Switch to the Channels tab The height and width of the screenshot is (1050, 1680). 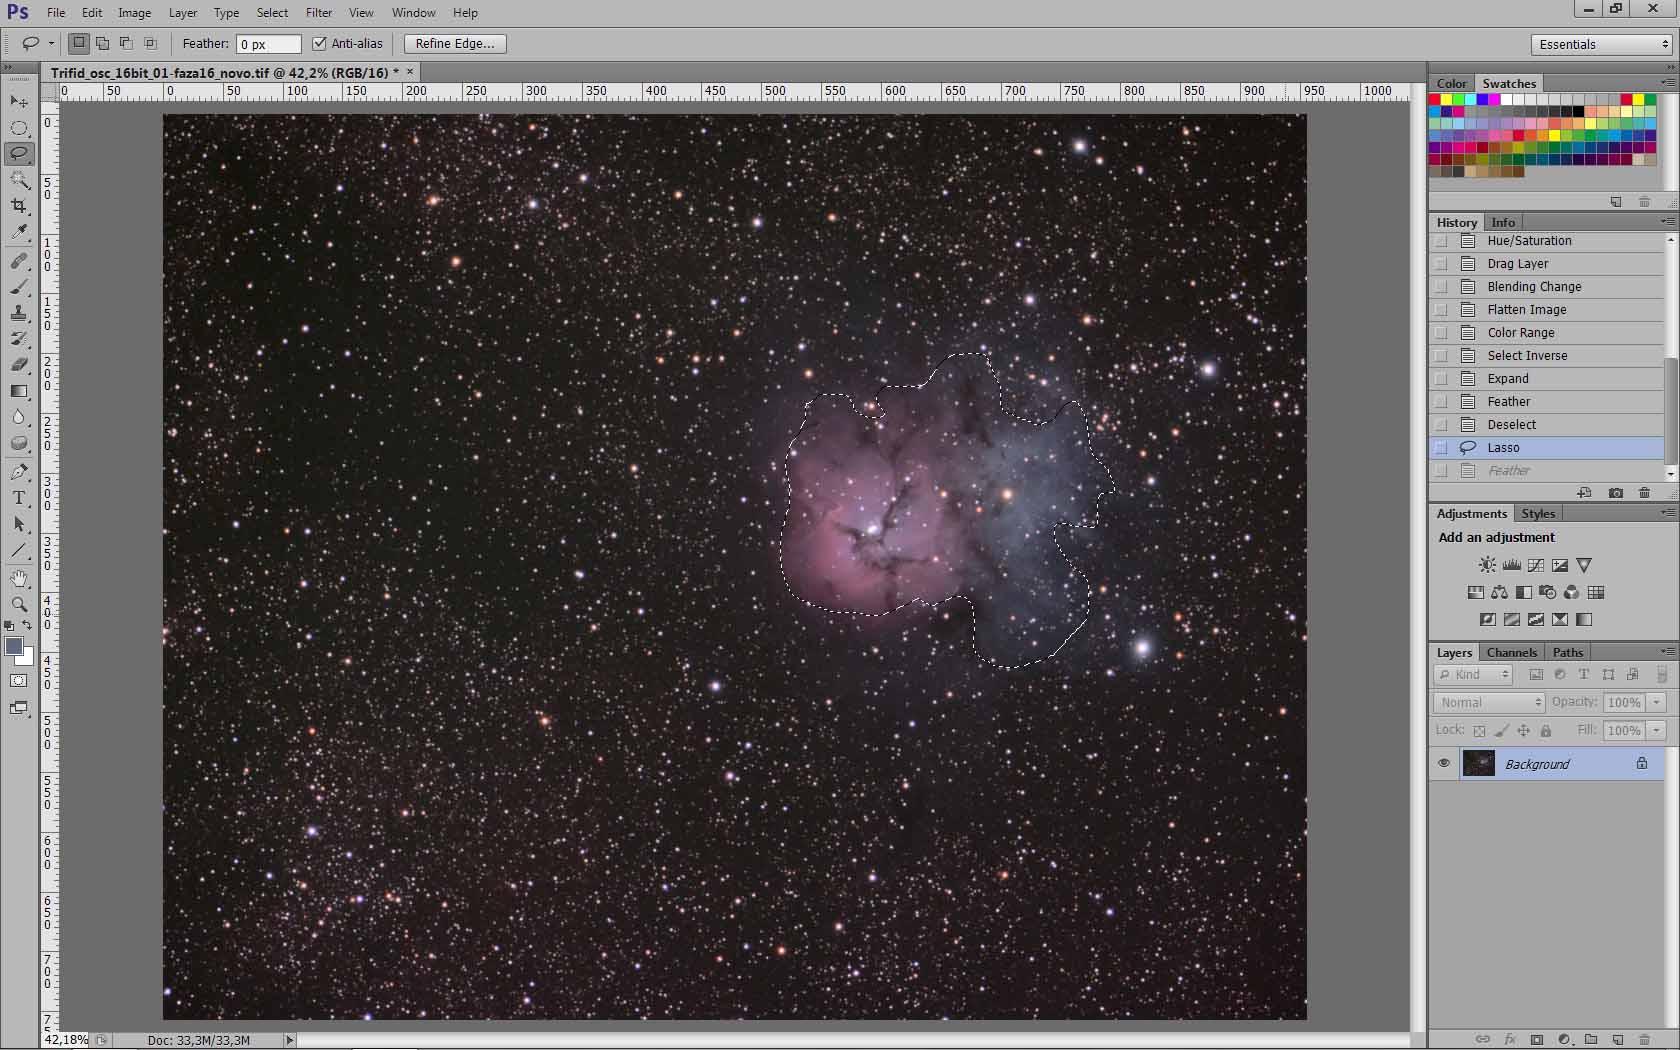tap(1511, 652)
